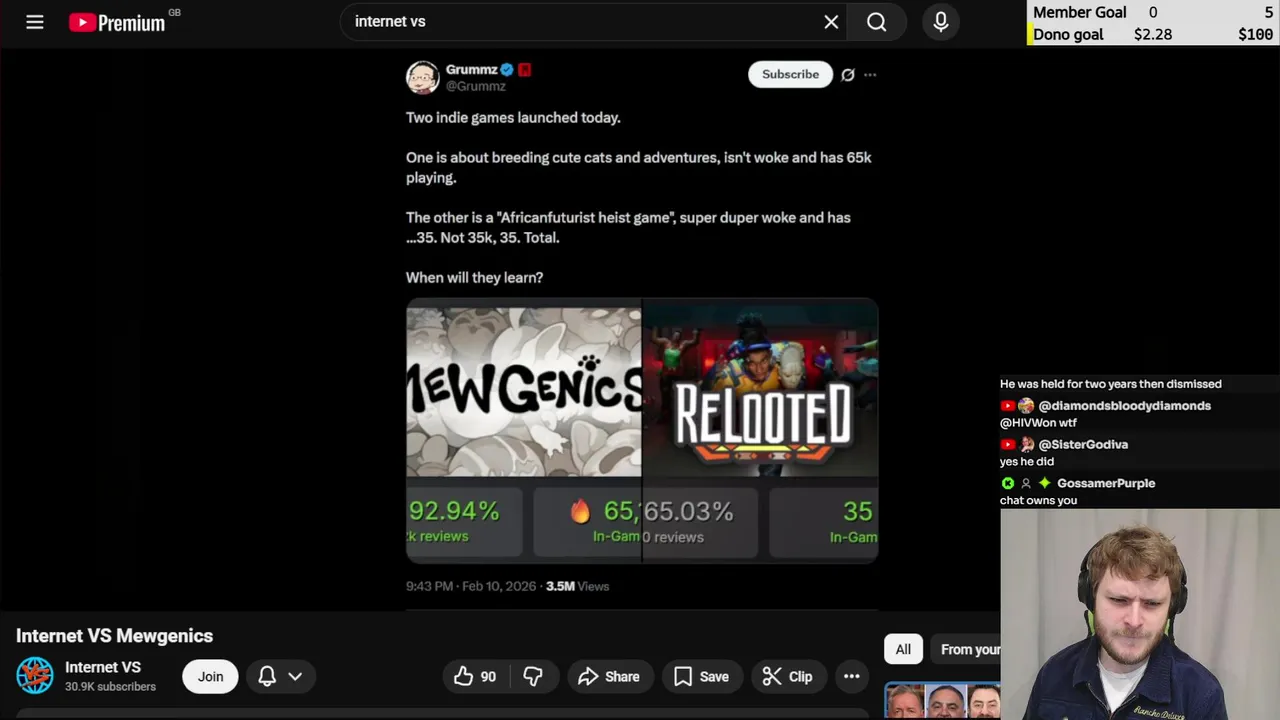
Task: Click the Member Goal overlay text
Action: (1080, 12)
